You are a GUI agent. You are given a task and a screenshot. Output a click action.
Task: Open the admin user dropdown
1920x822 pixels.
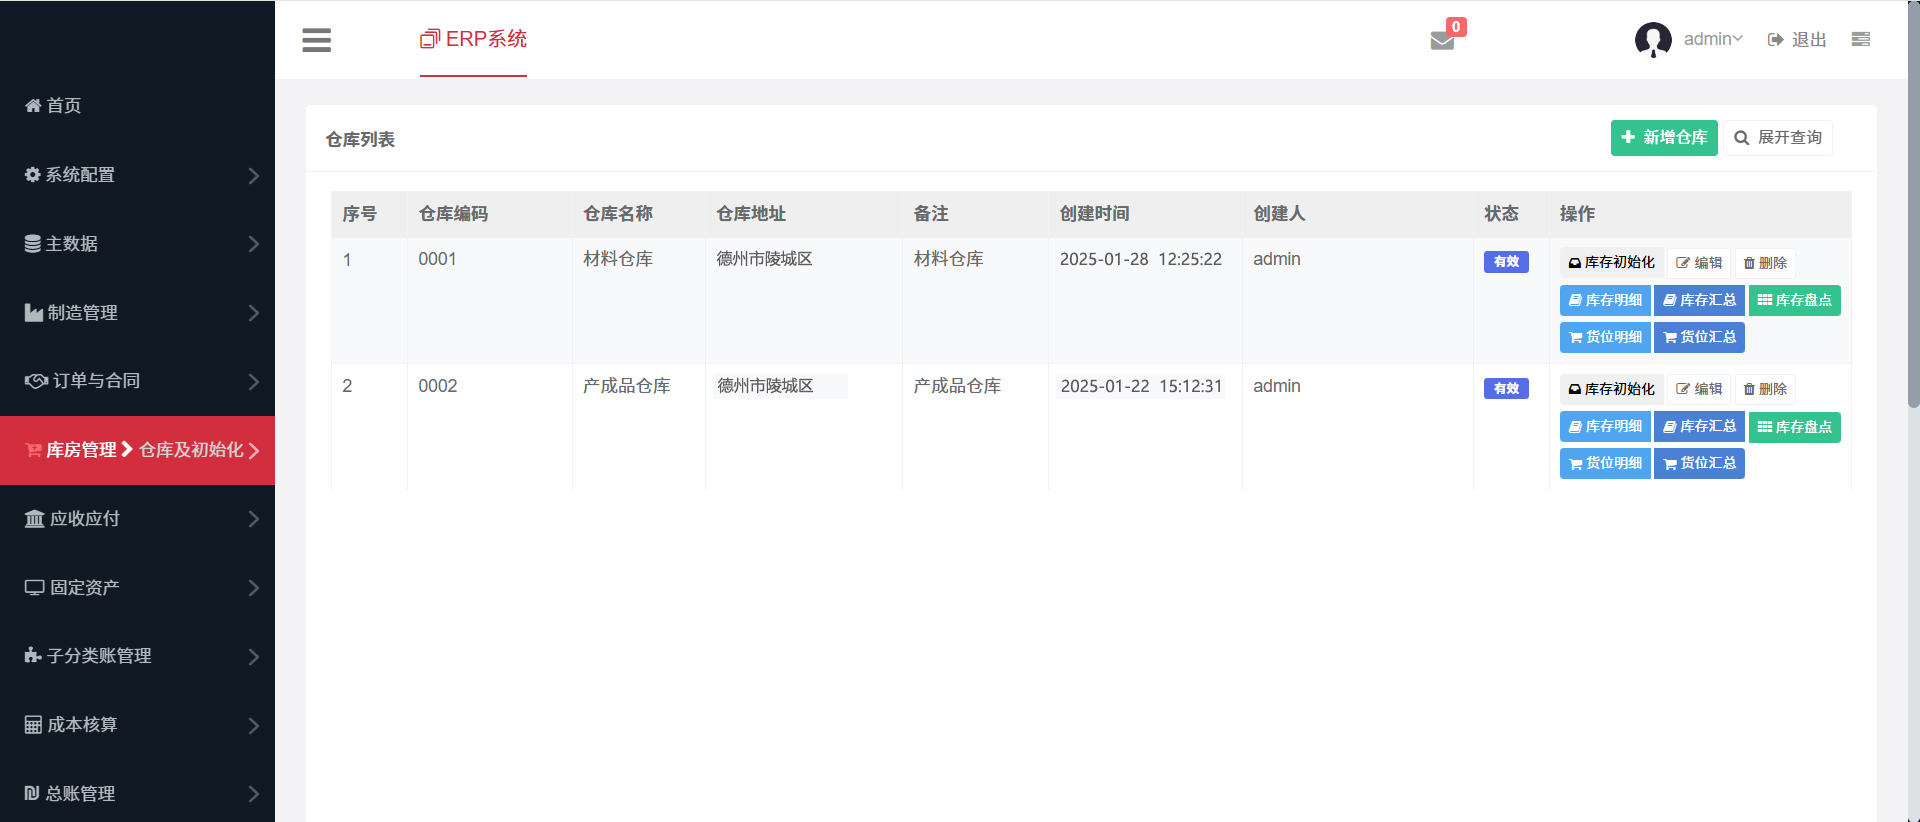pyautogui.click(x=1712, y=40)
